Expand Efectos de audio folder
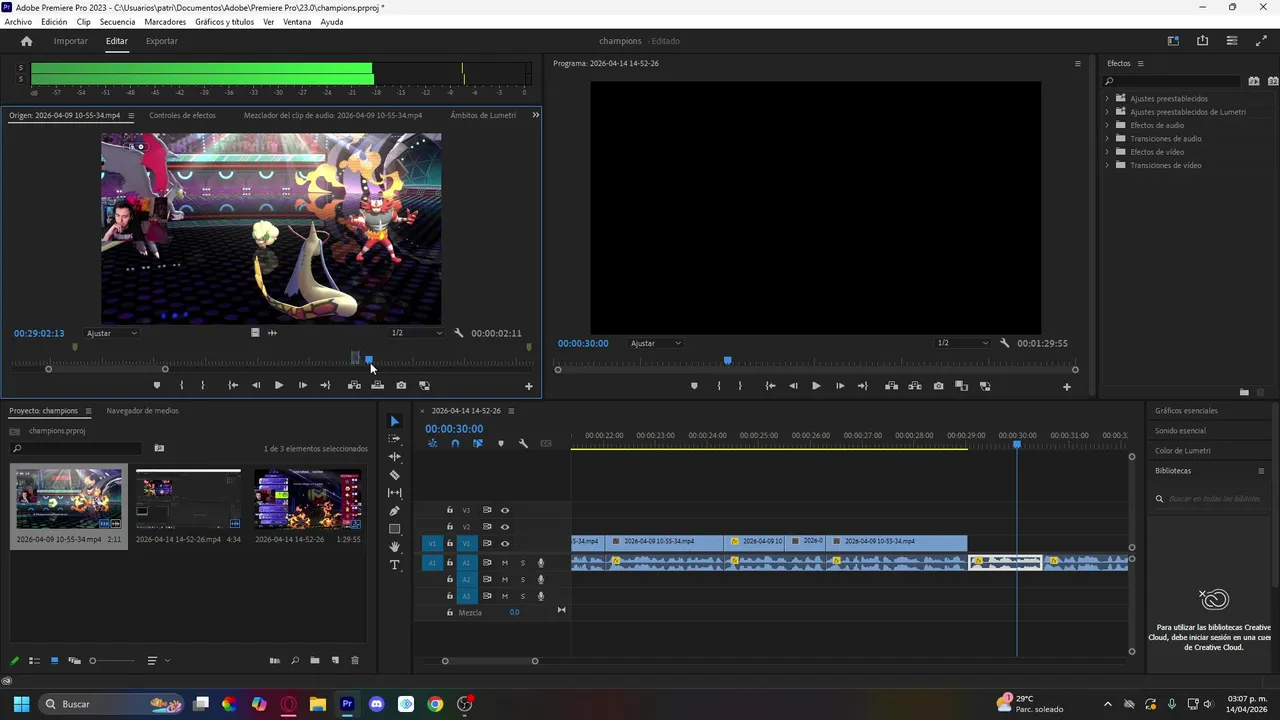Image resolution: width=1280 pixels, height=720 pixels. (1107, 125)
